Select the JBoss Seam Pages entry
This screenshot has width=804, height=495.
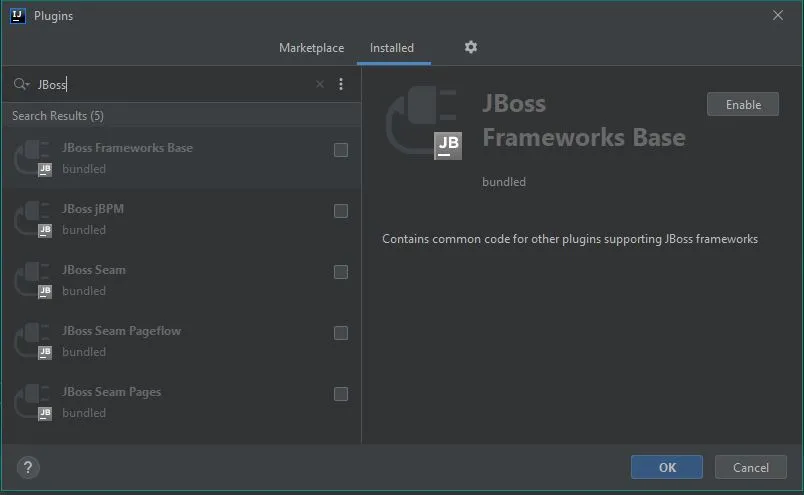pos(182,403)
